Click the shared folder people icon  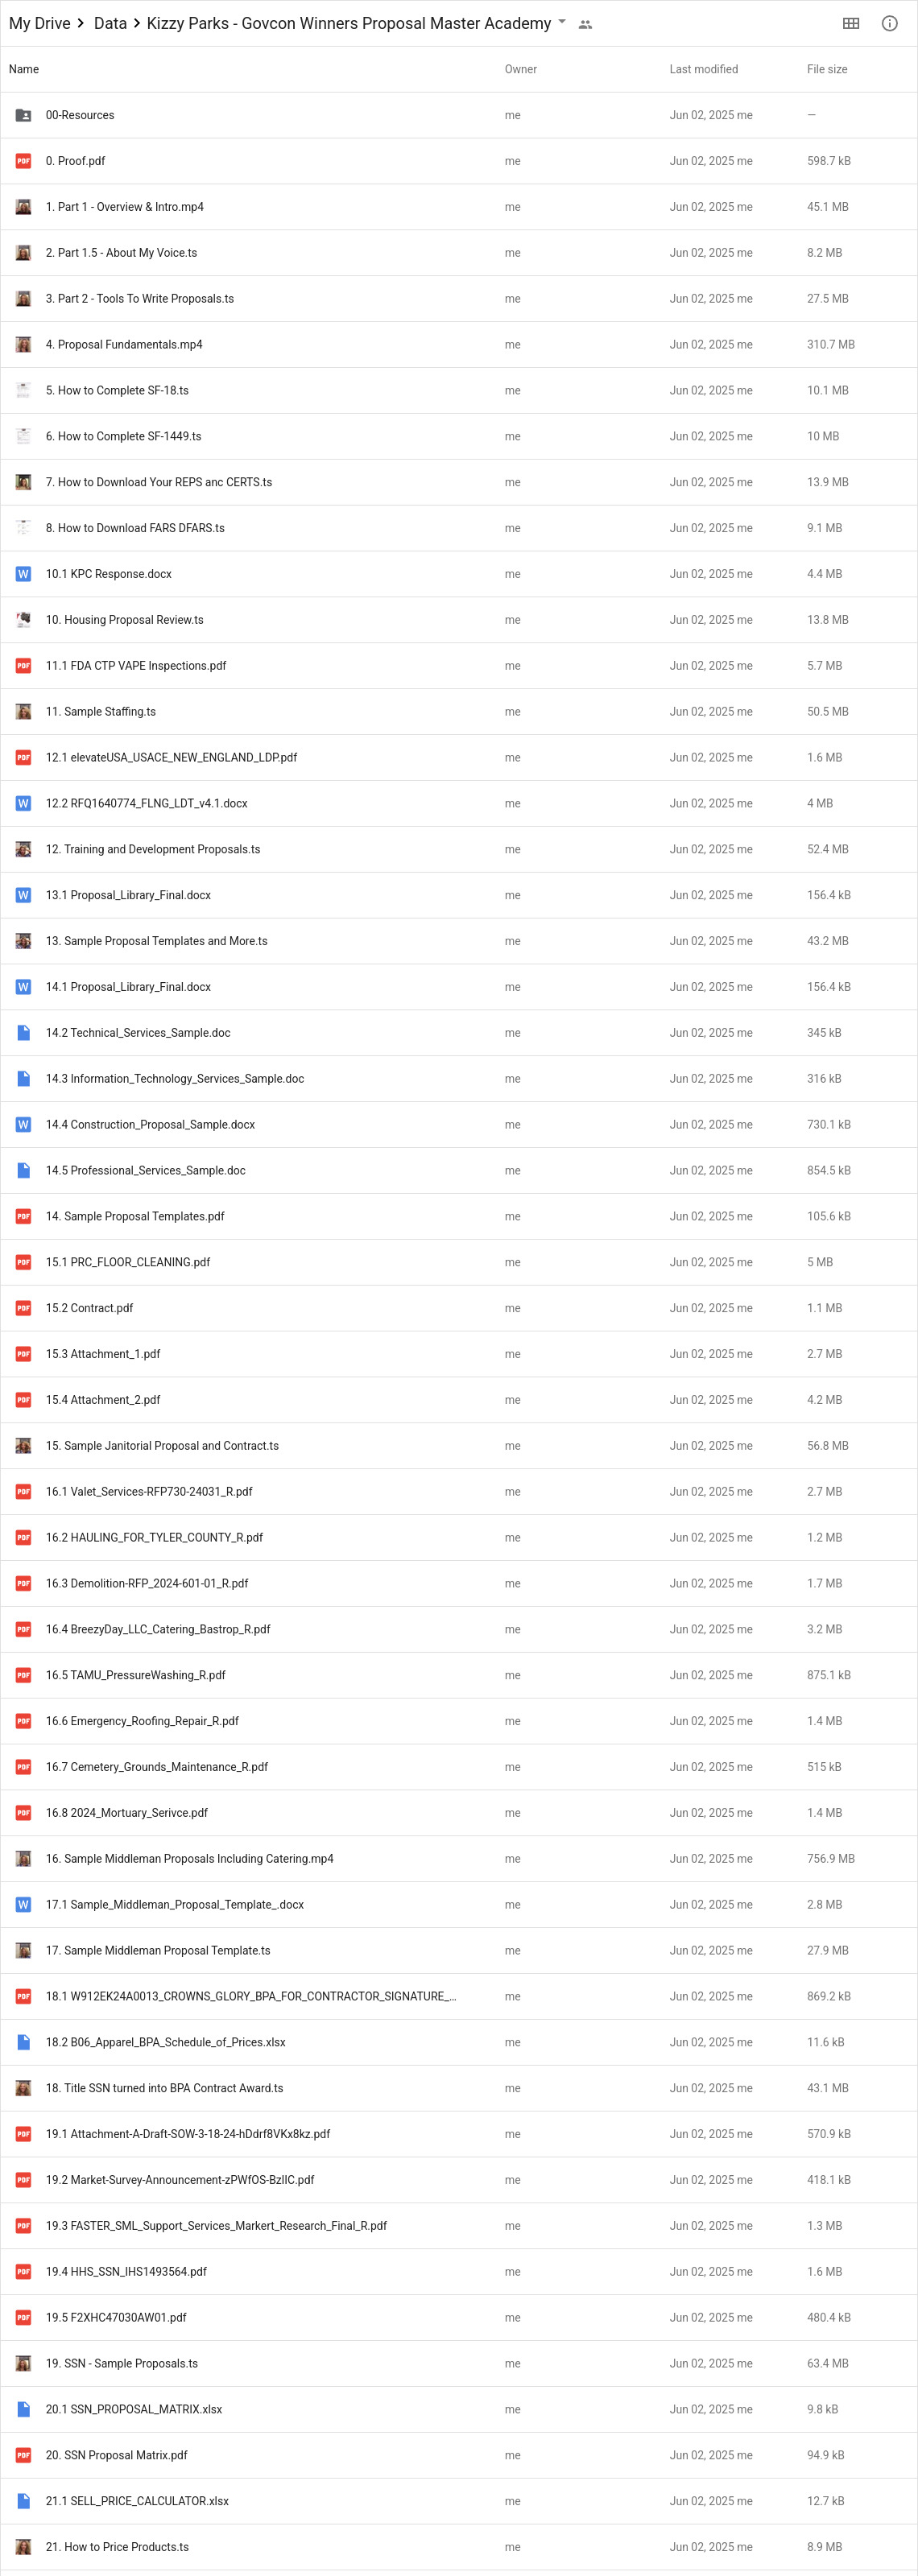pyautogui.click(x=585, y=24)
